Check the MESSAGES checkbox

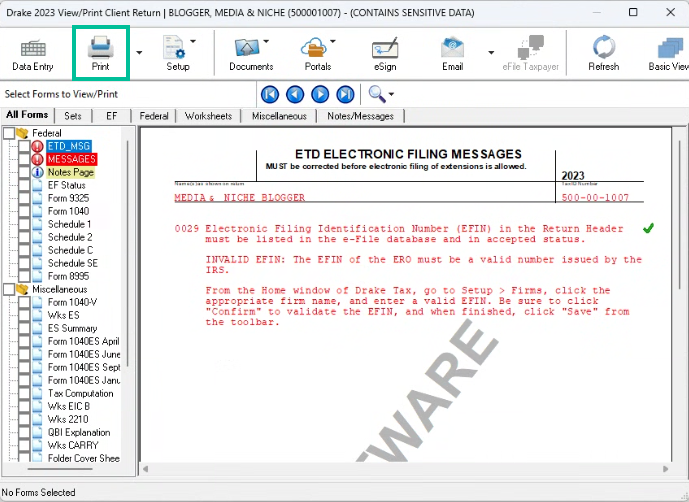point(24,159)
